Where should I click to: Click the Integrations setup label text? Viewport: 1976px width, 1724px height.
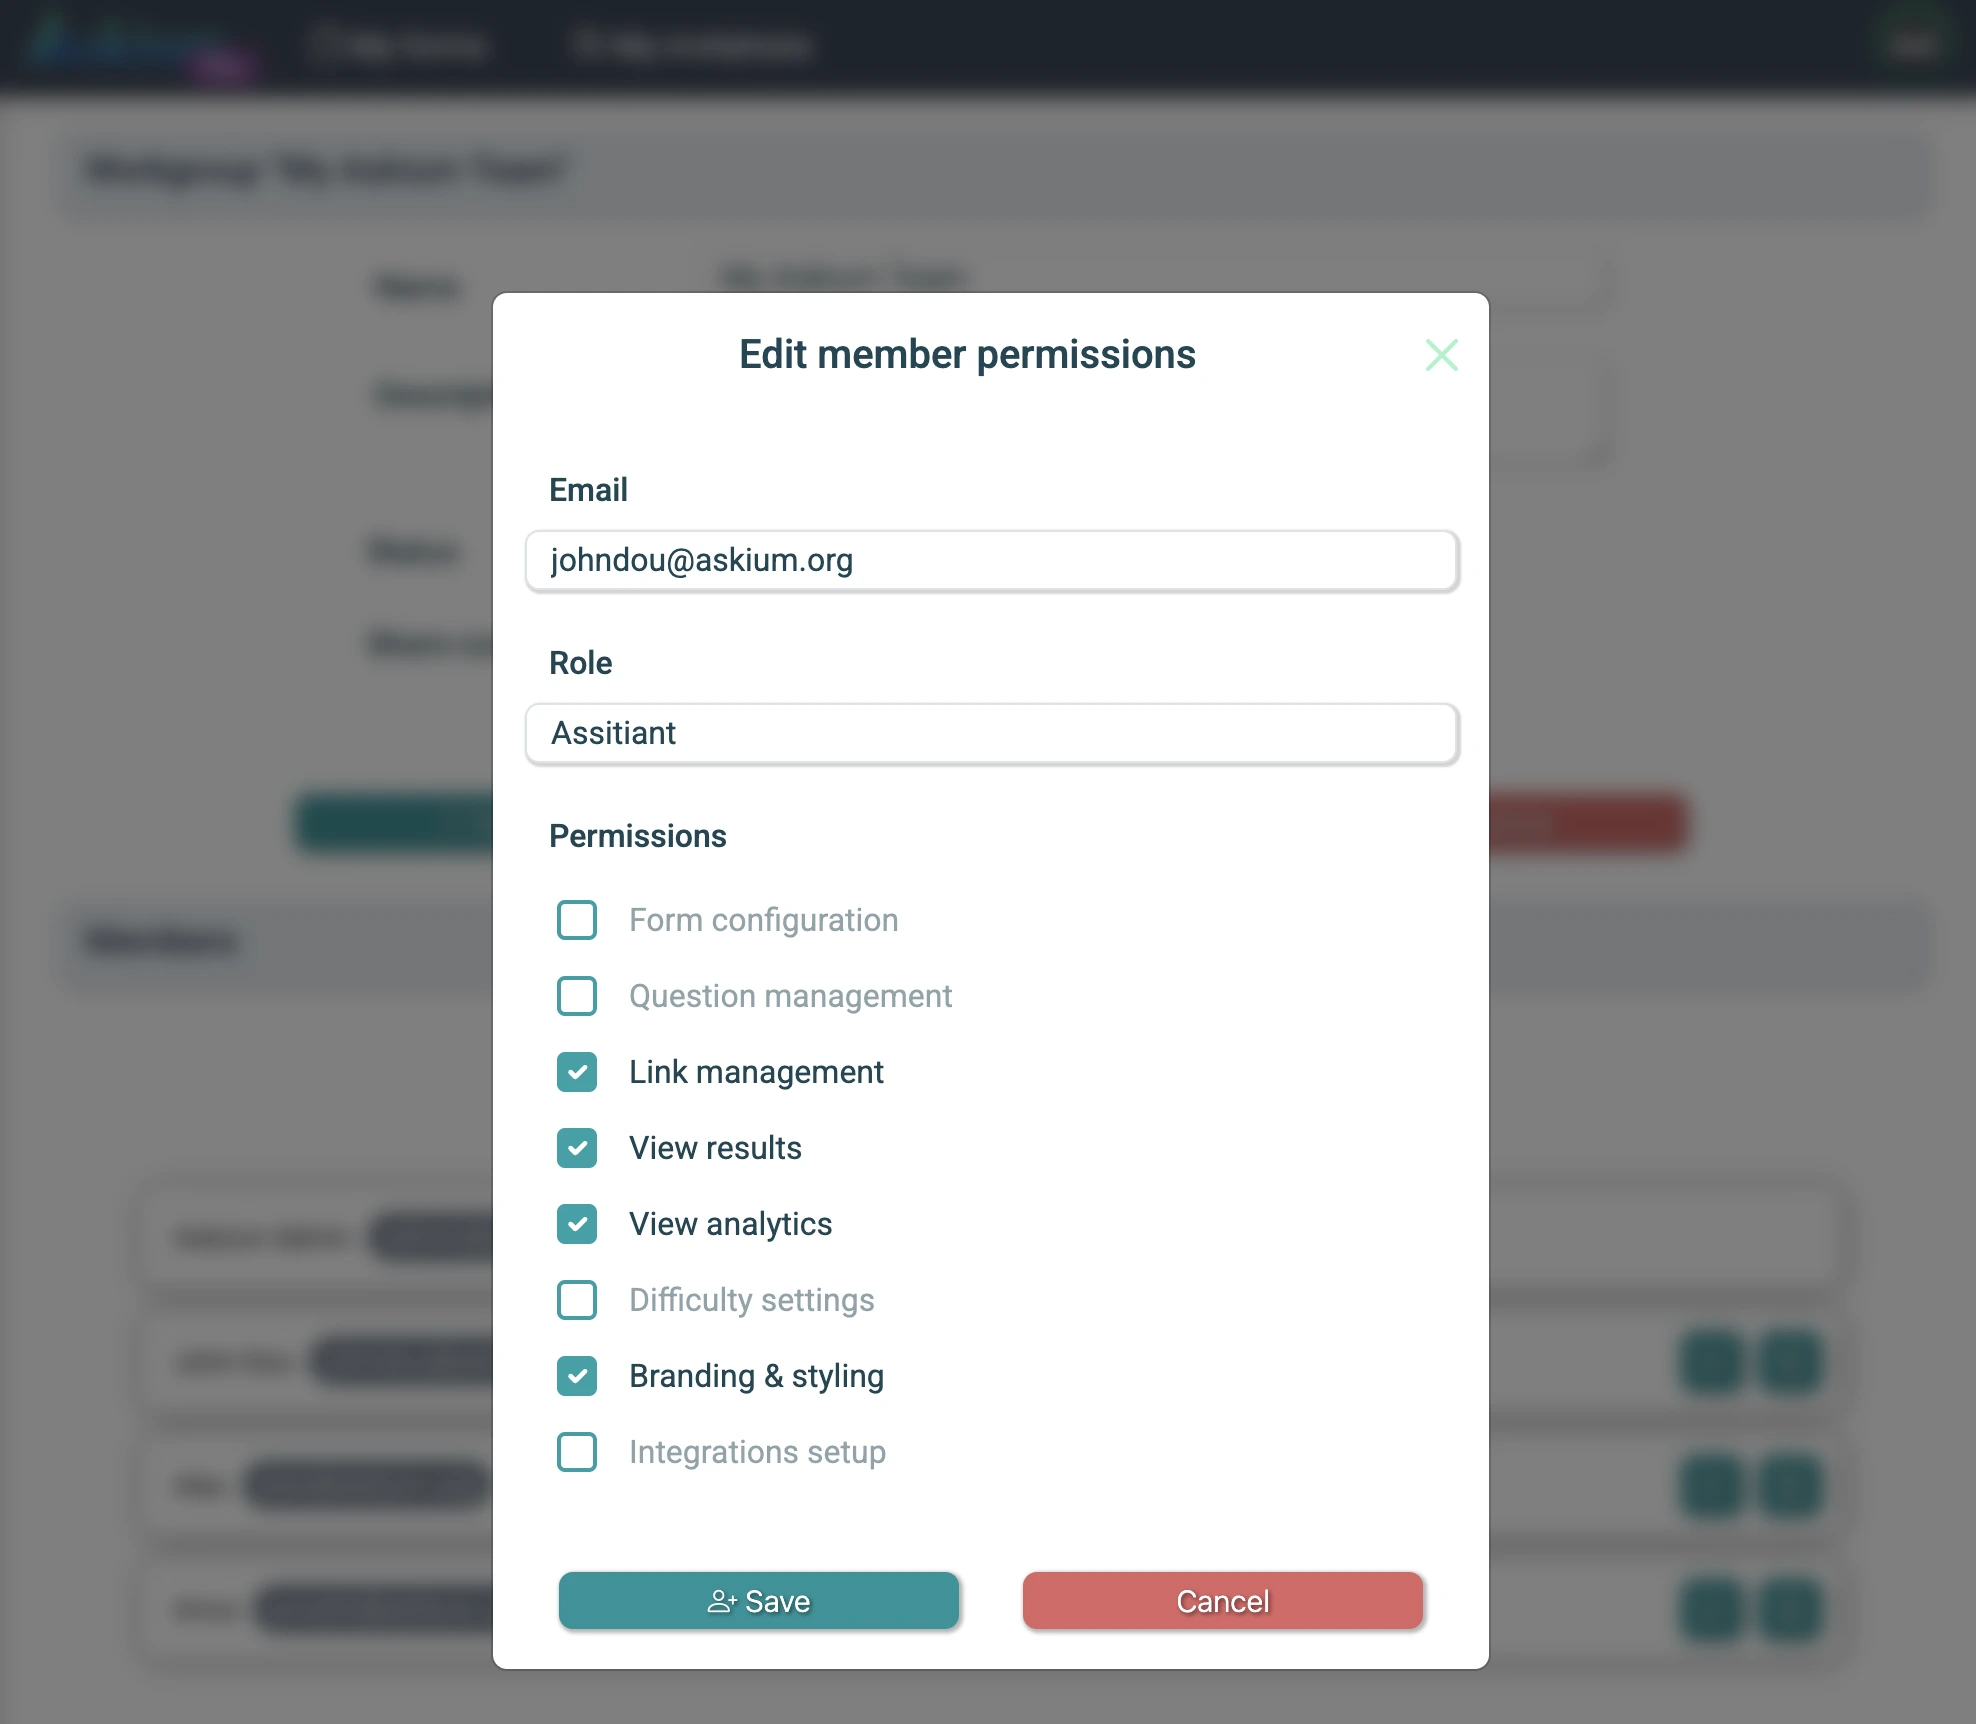pyautogui.click(x=757, y=1452)
